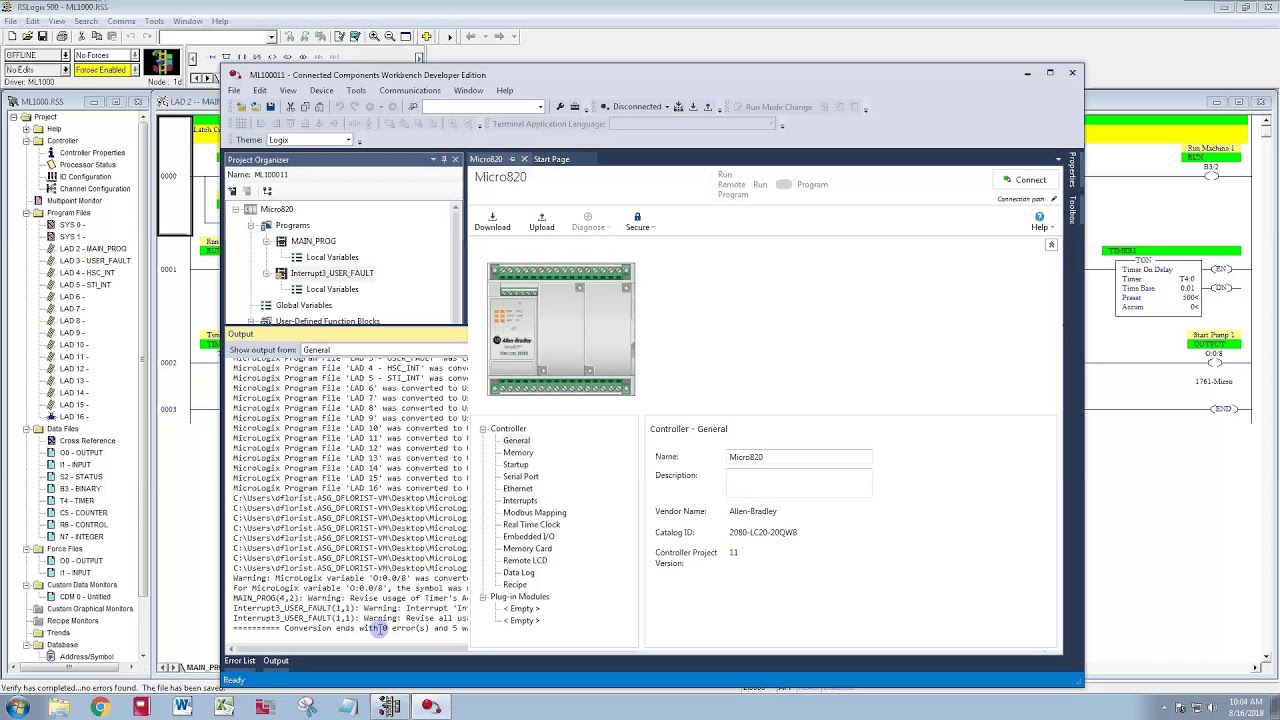
Task: Click the Zoom in magnifier in RSLogix 500 toolbar
Action: point(374,36)
